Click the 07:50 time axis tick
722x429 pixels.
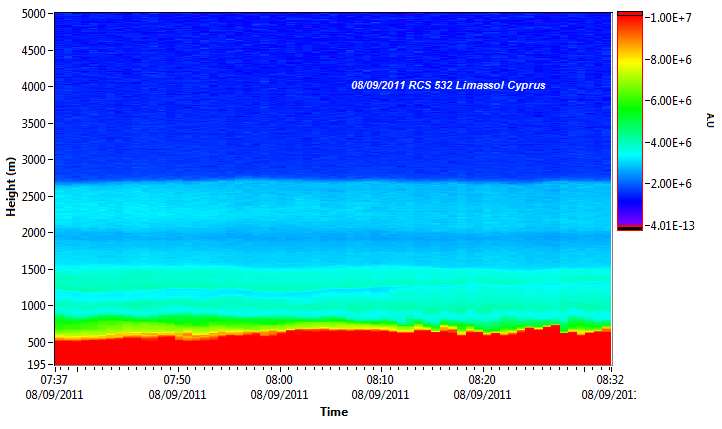(176, 380)
